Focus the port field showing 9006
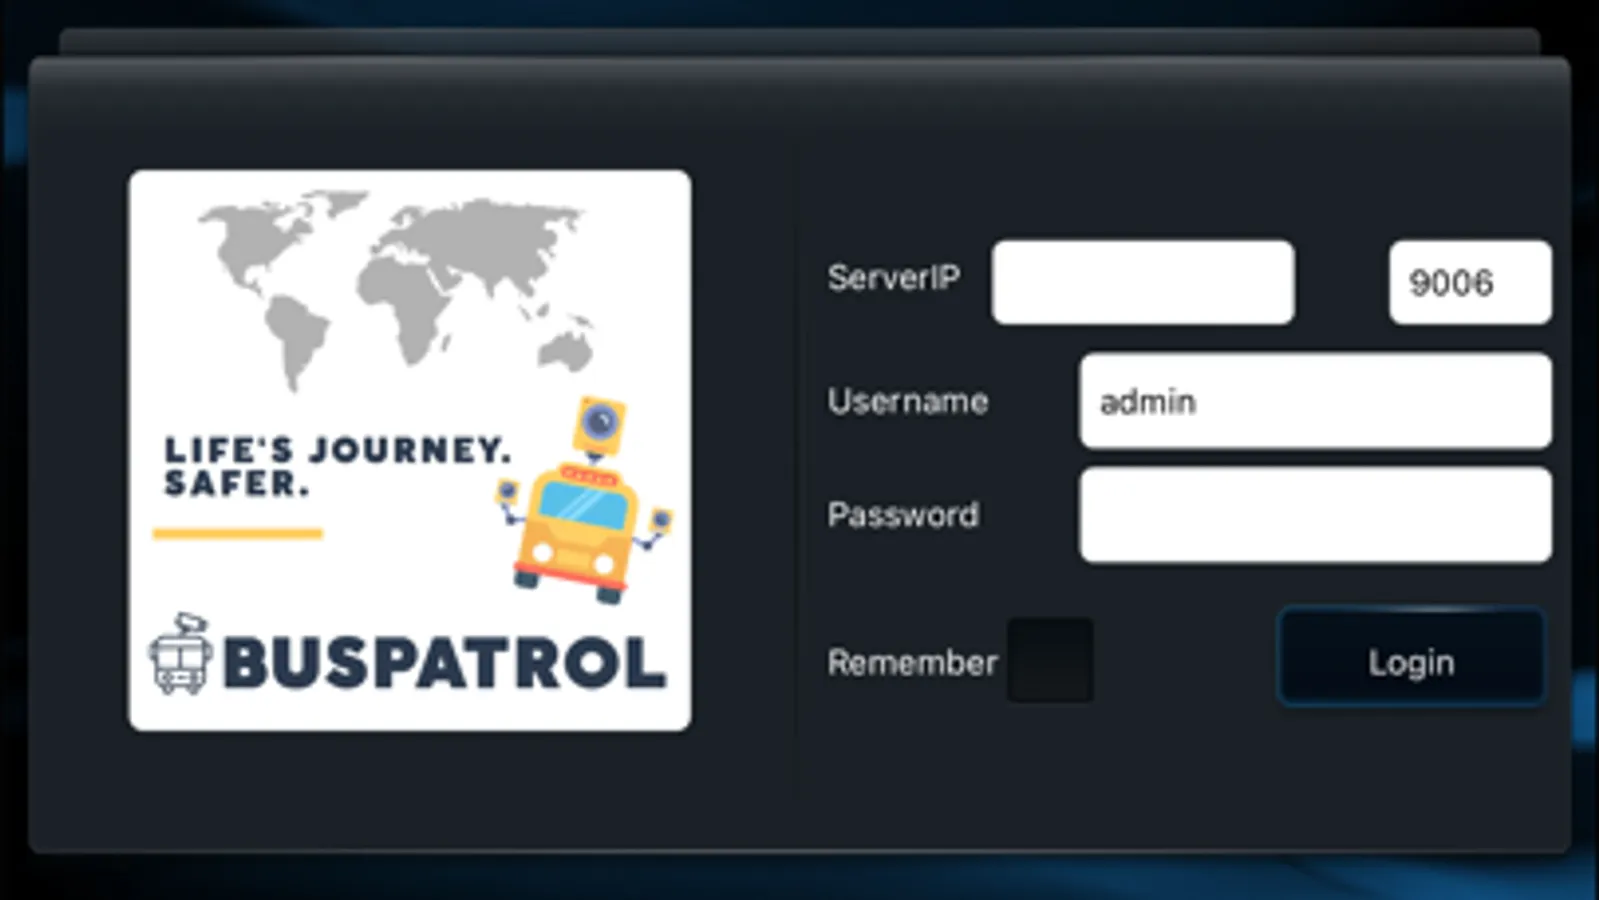Screen dimensions: 1599x900 pyautogui.click(x=1470, y=282)
